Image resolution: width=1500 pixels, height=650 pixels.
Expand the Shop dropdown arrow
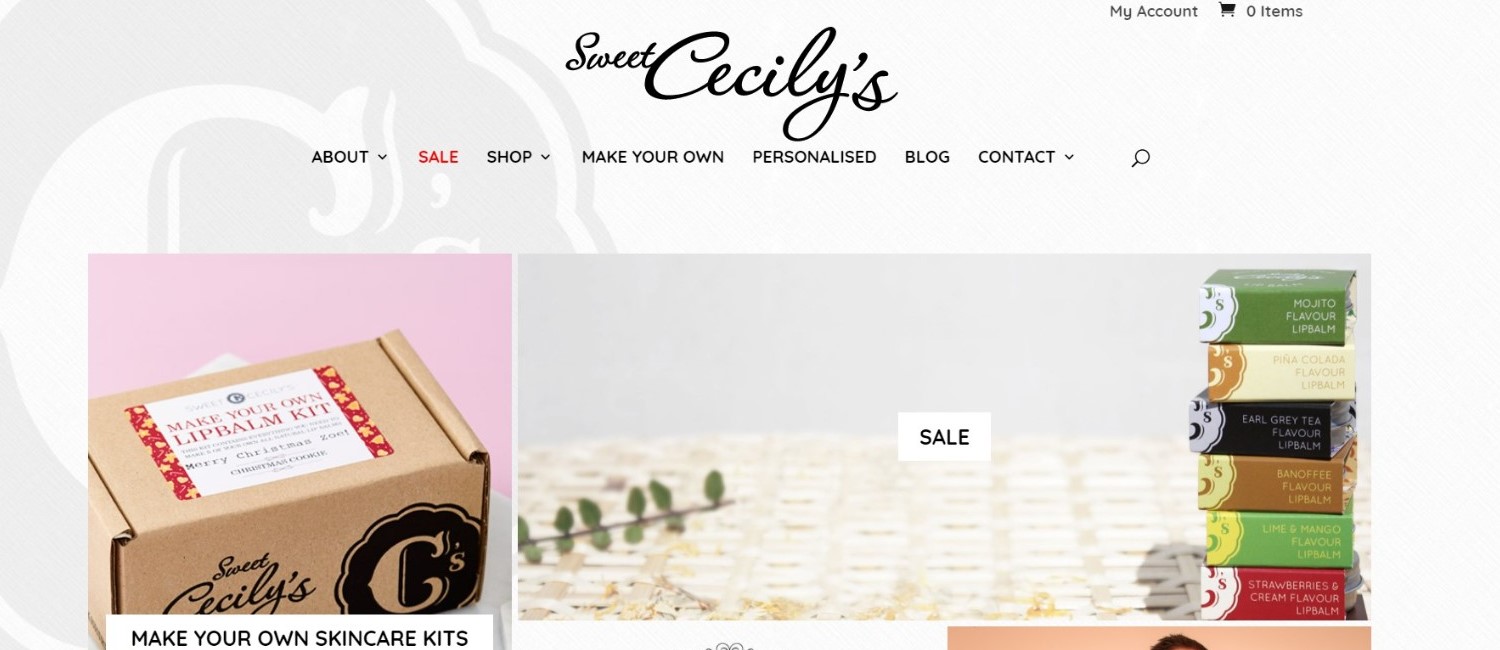(545, 157)
